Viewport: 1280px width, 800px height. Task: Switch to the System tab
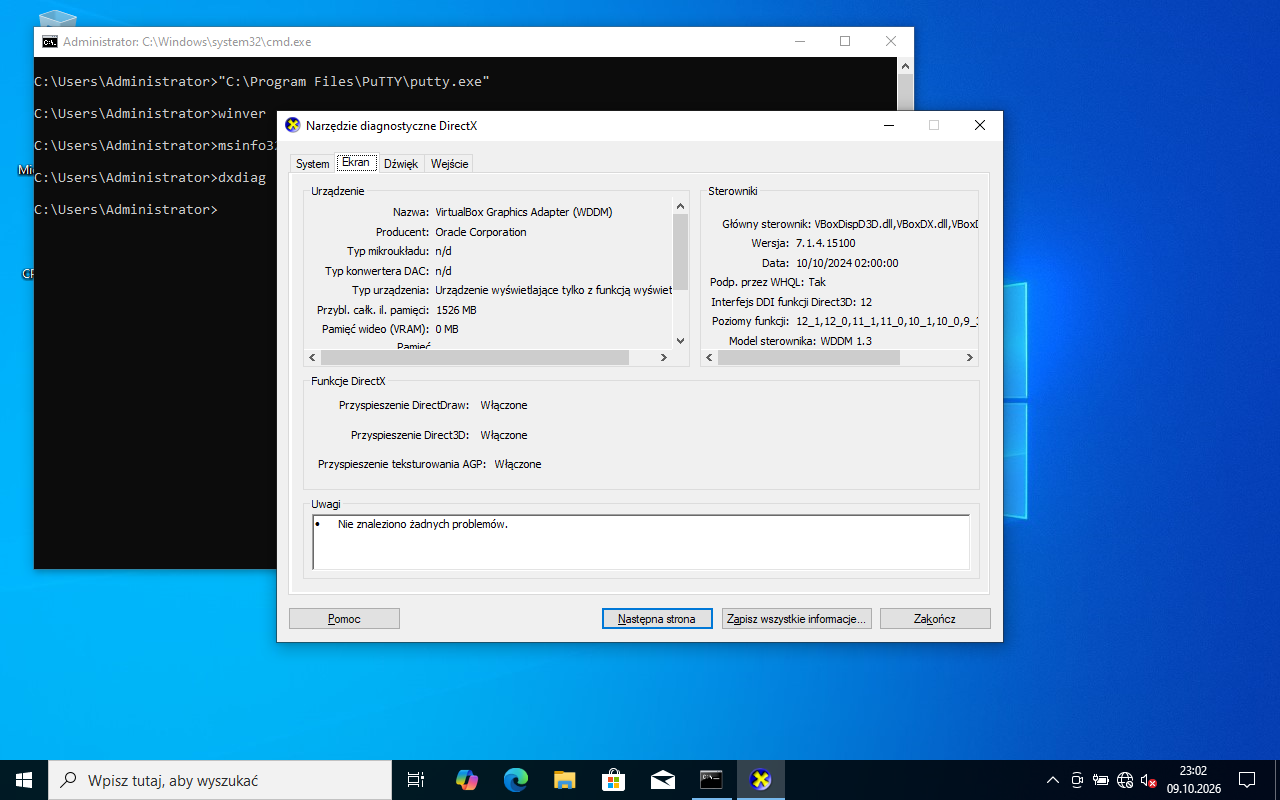312,164
